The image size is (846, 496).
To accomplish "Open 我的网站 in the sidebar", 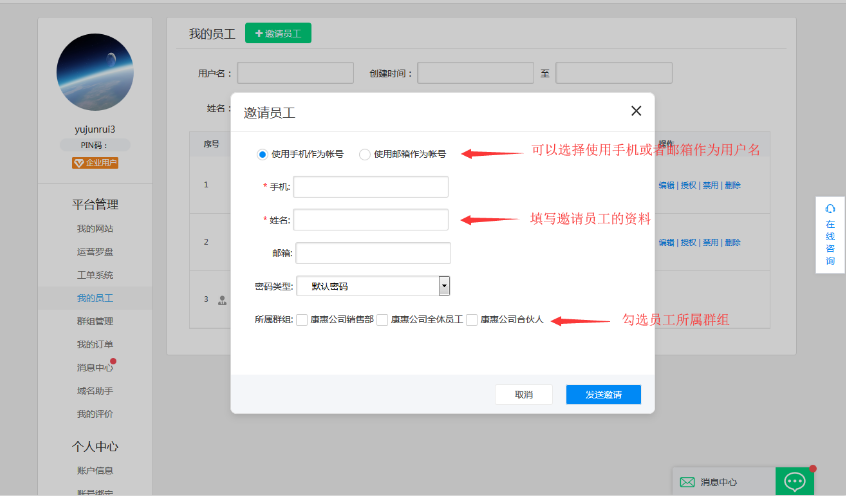I will [x=95, y=229].
